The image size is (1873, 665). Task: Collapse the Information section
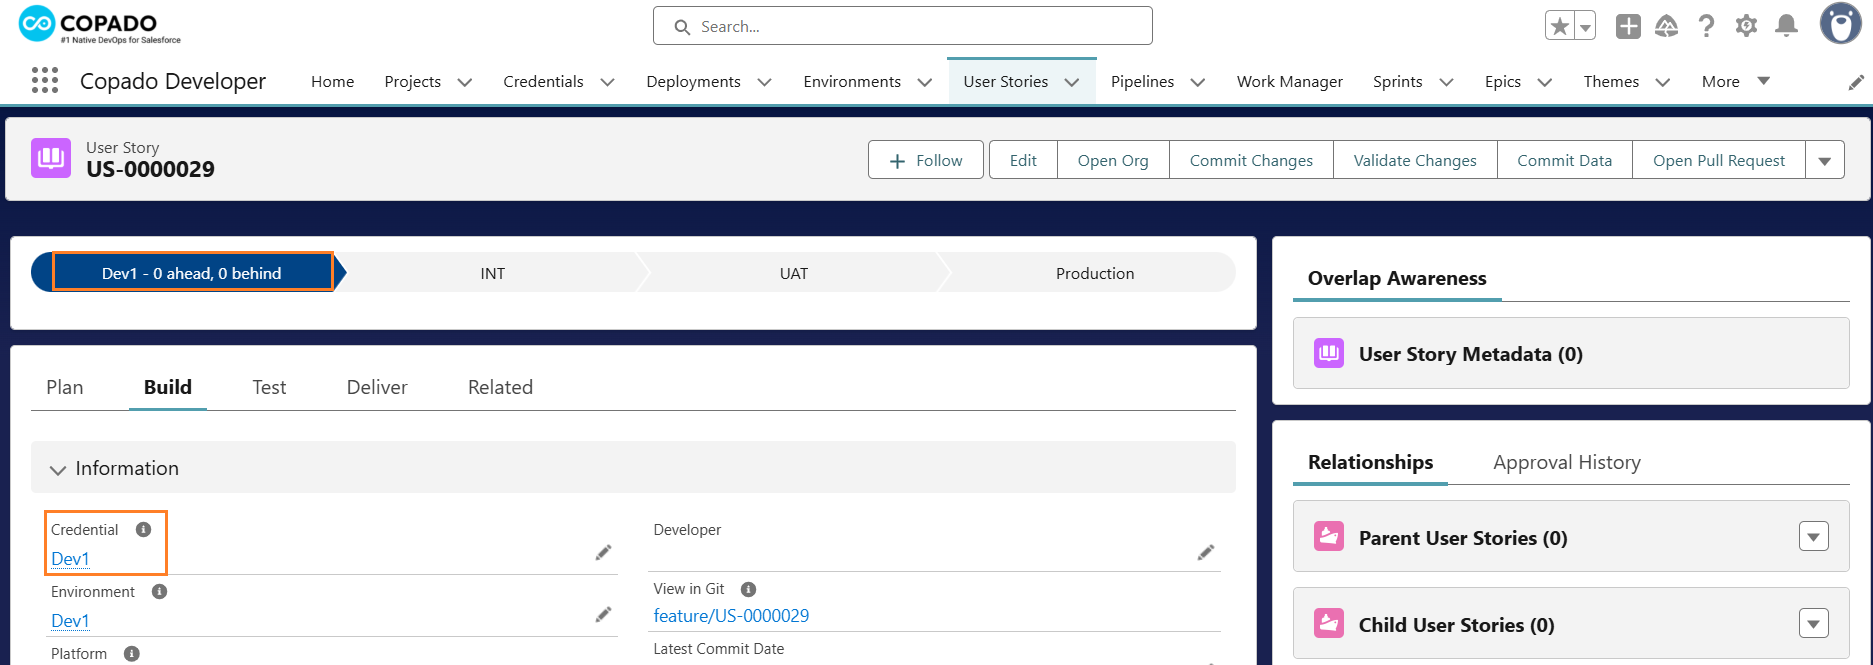coord(58,469)
